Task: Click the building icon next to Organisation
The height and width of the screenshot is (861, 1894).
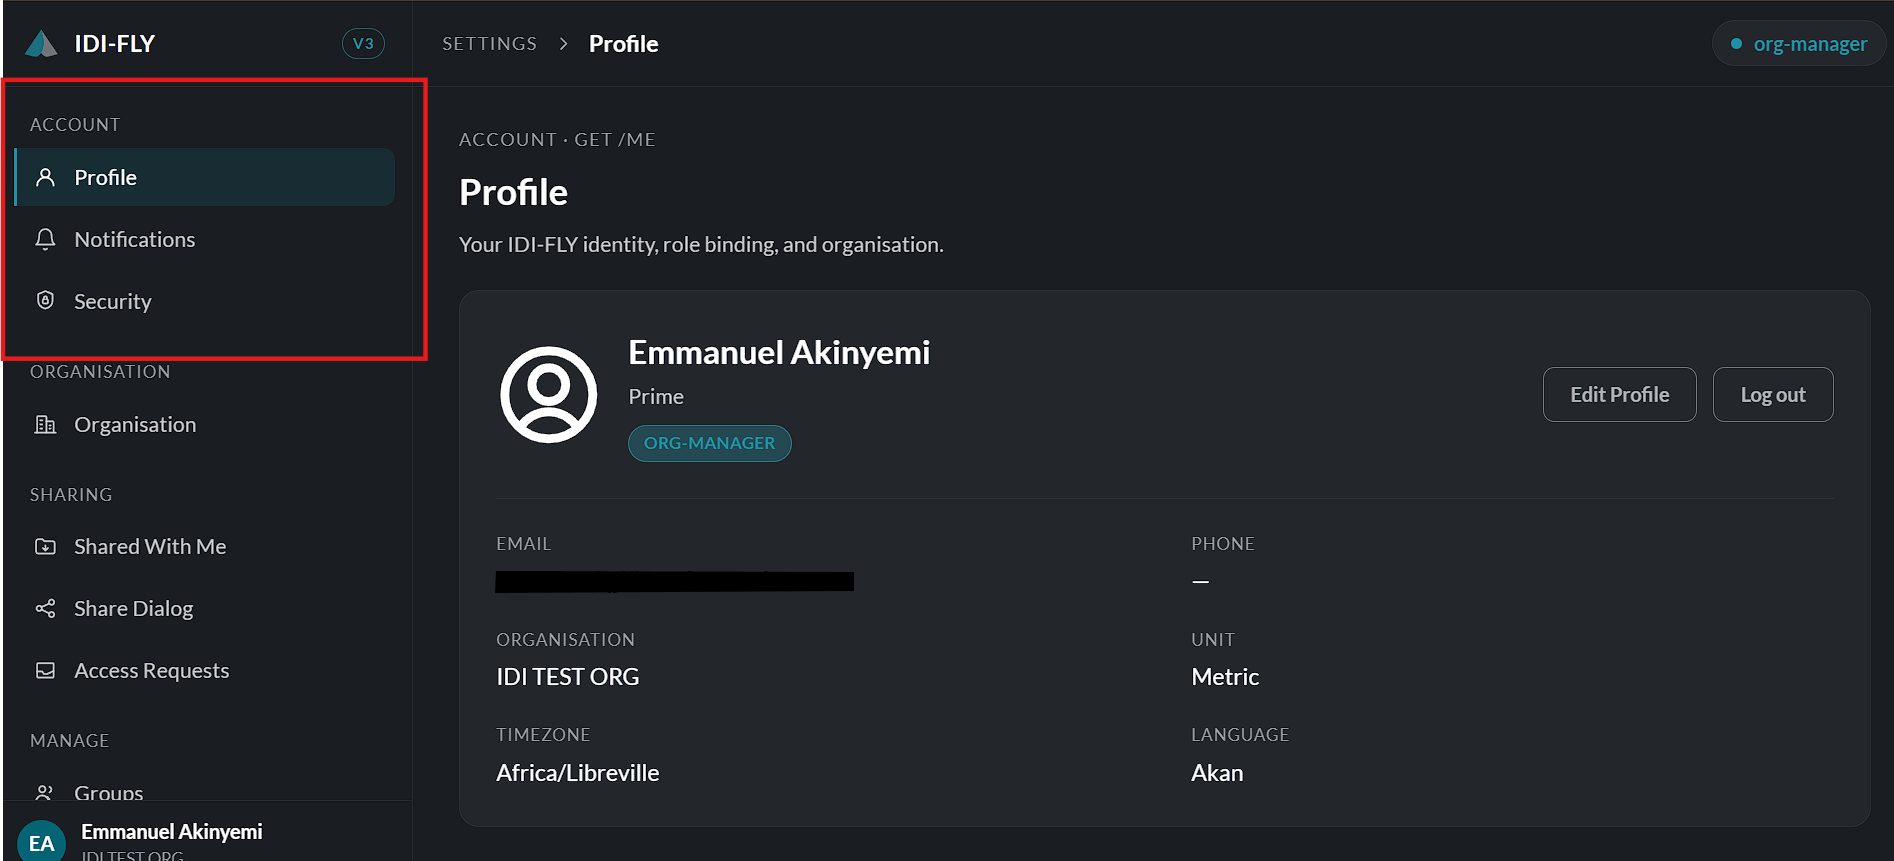Action: click(45, 424)
